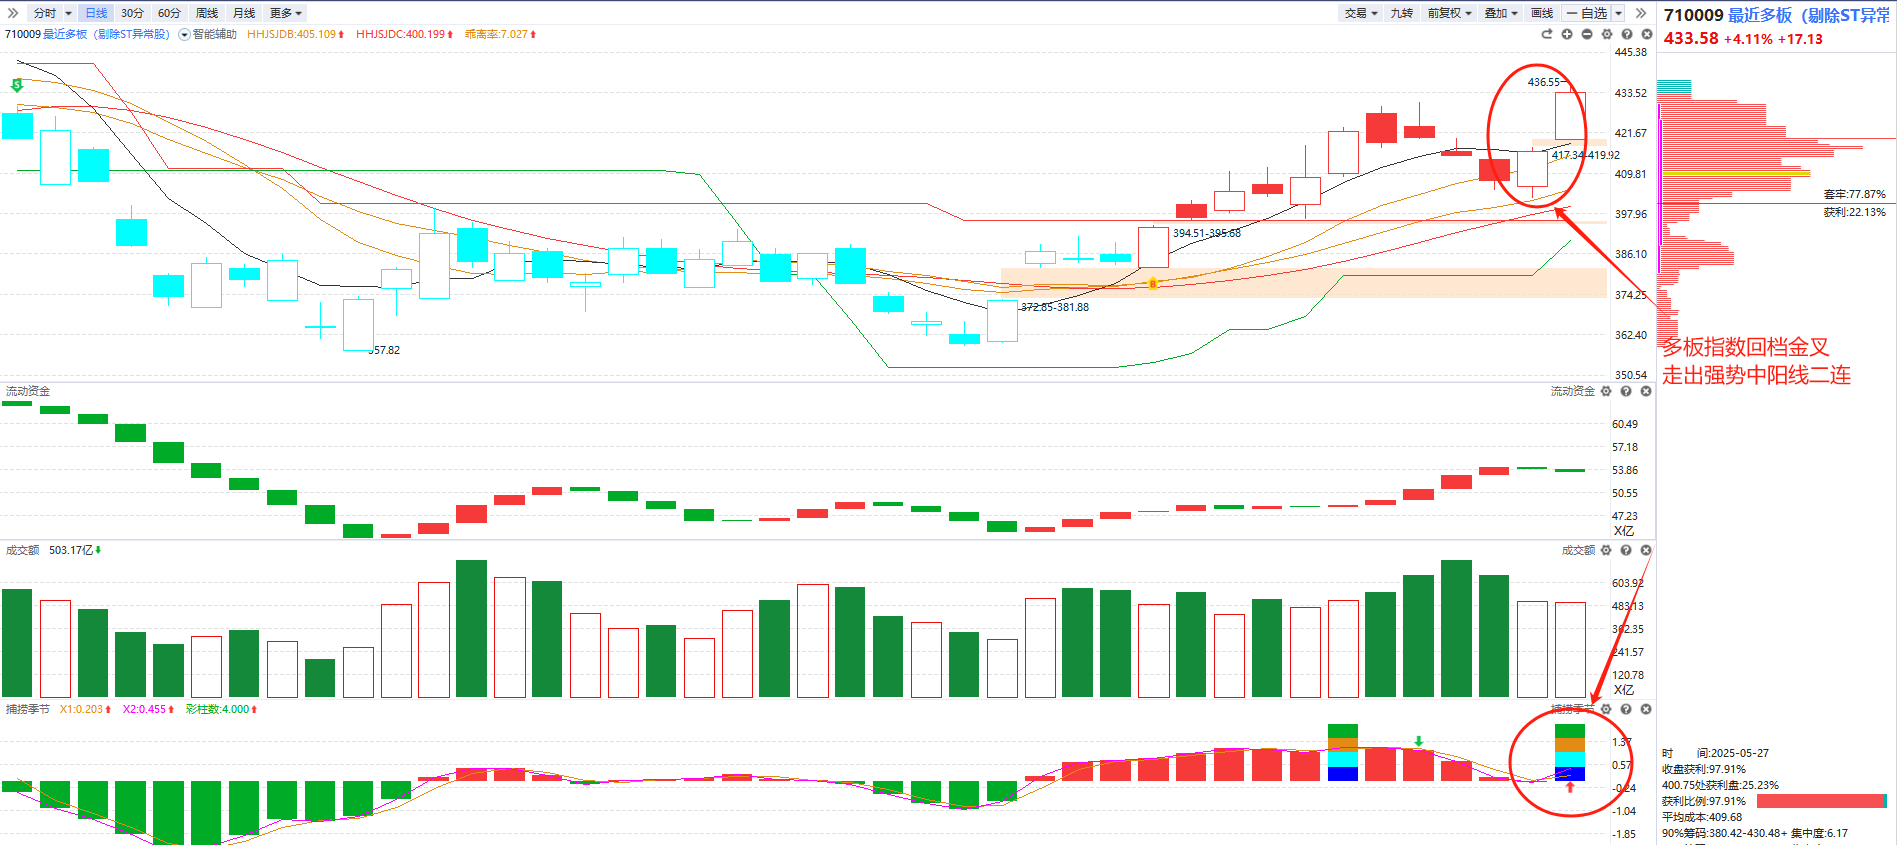Open the 智能辅助 circular dropdown icon
The image size is (1897, 845).
pyautogui.click(x=184, y=34)
